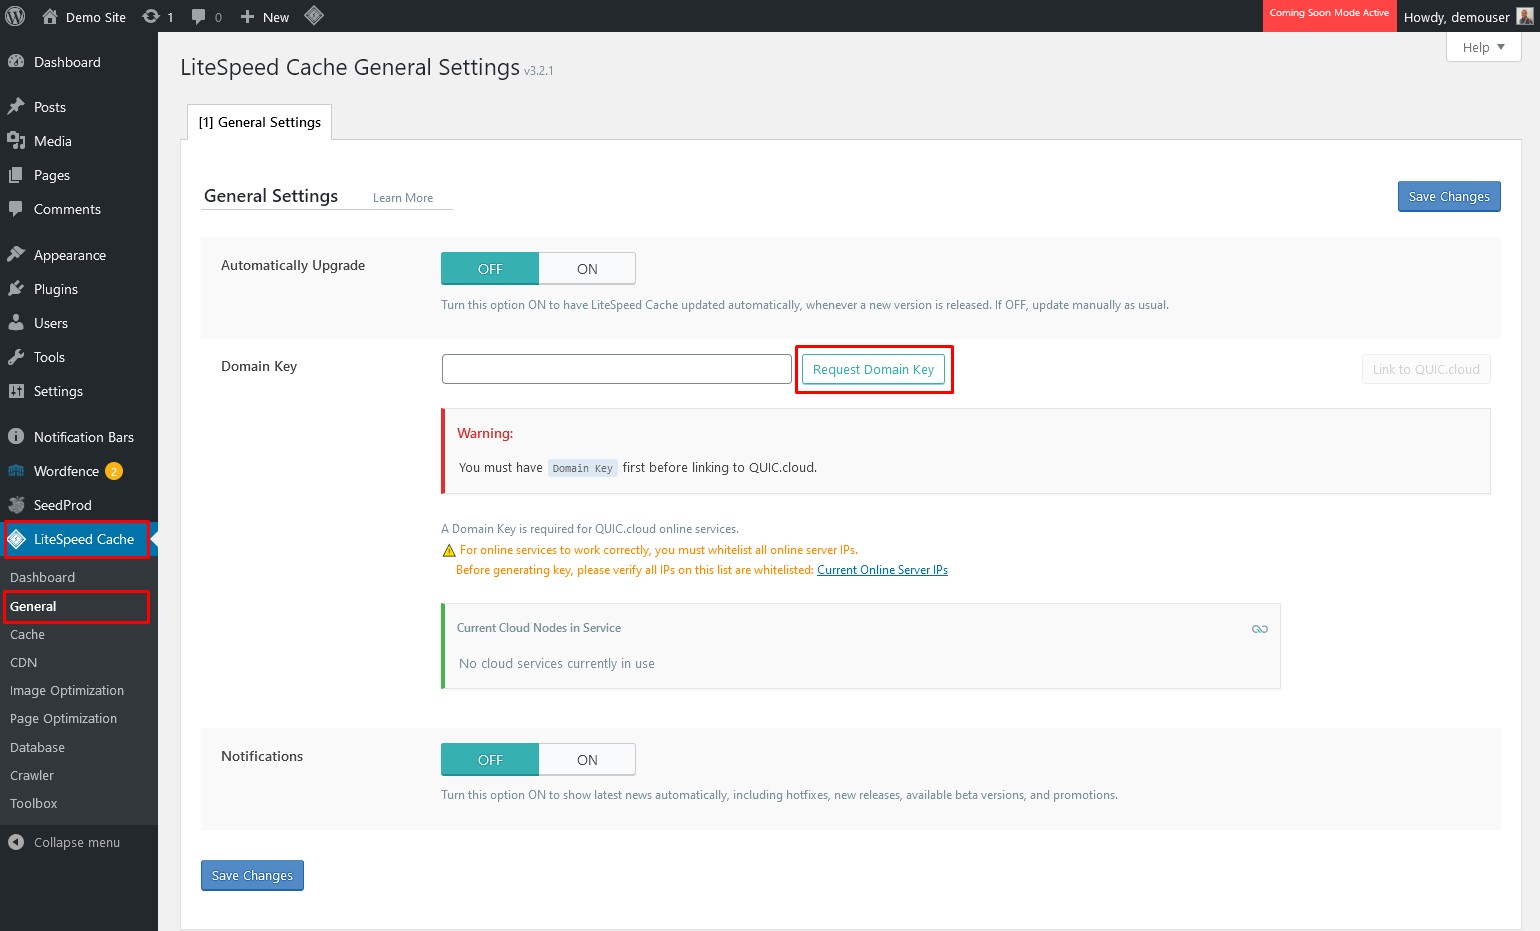Open Toolbox submenu item
The height and width of the screenshot is (931, 1540).
click(x=34, y=803)
